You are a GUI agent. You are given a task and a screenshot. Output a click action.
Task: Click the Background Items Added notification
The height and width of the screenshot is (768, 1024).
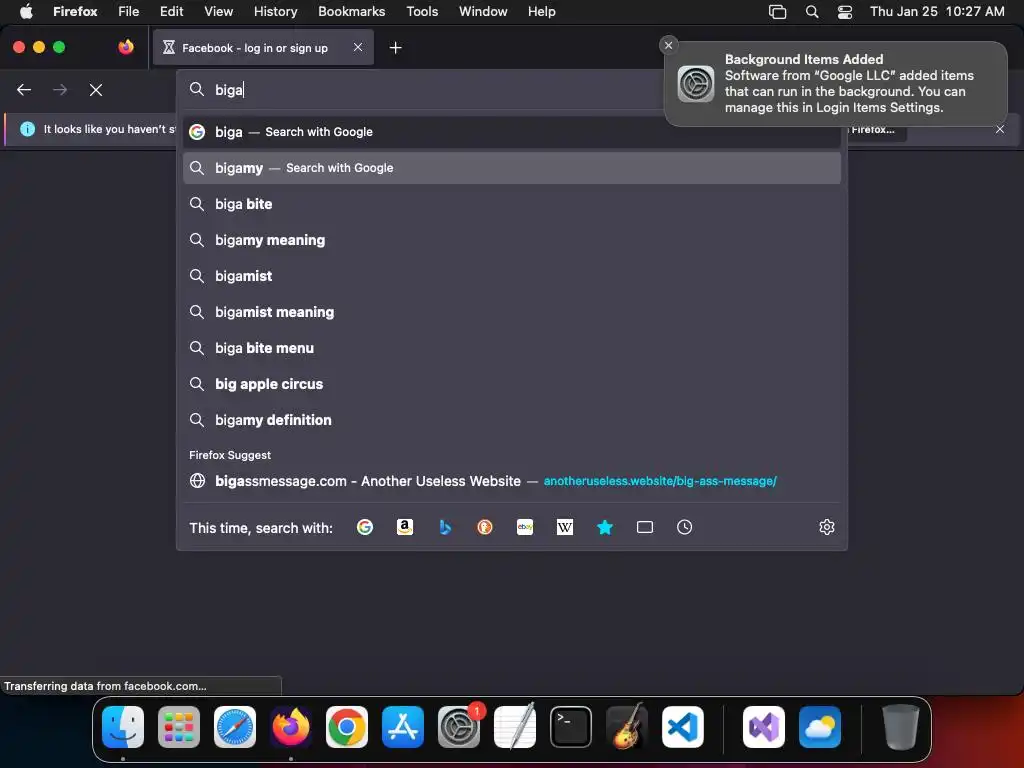[836, 84]
